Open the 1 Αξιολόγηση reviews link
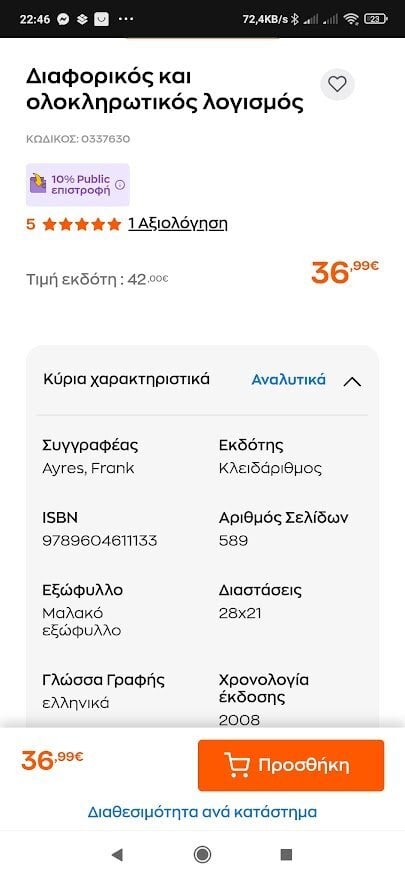This screenshot has width=405, height=879. [x=178, y=224]
